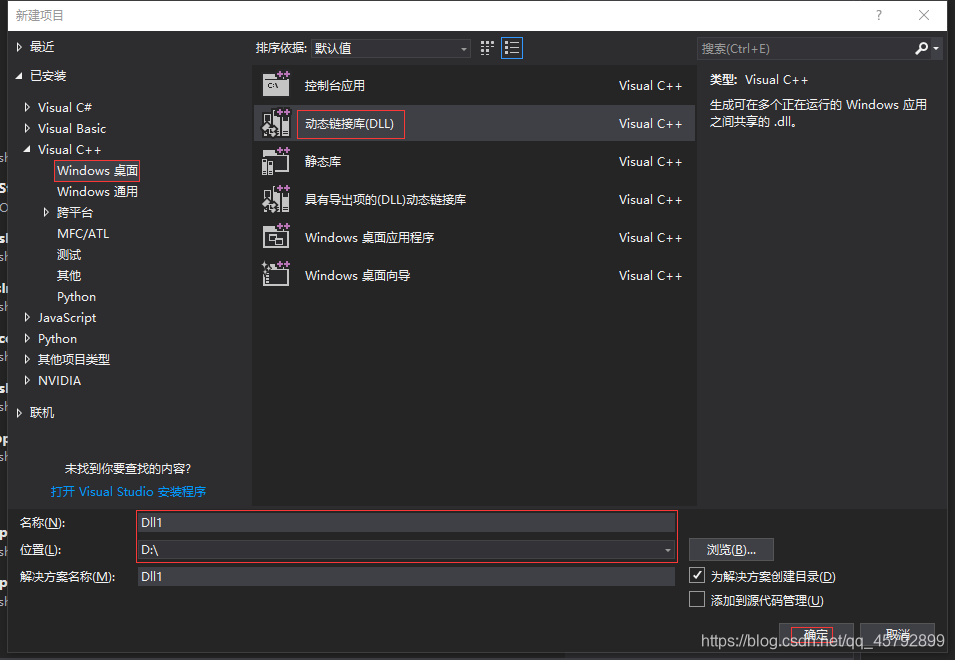955x660 pixels.
Task: Switch to the list view toggle
Action: click(x=511, y=47)
